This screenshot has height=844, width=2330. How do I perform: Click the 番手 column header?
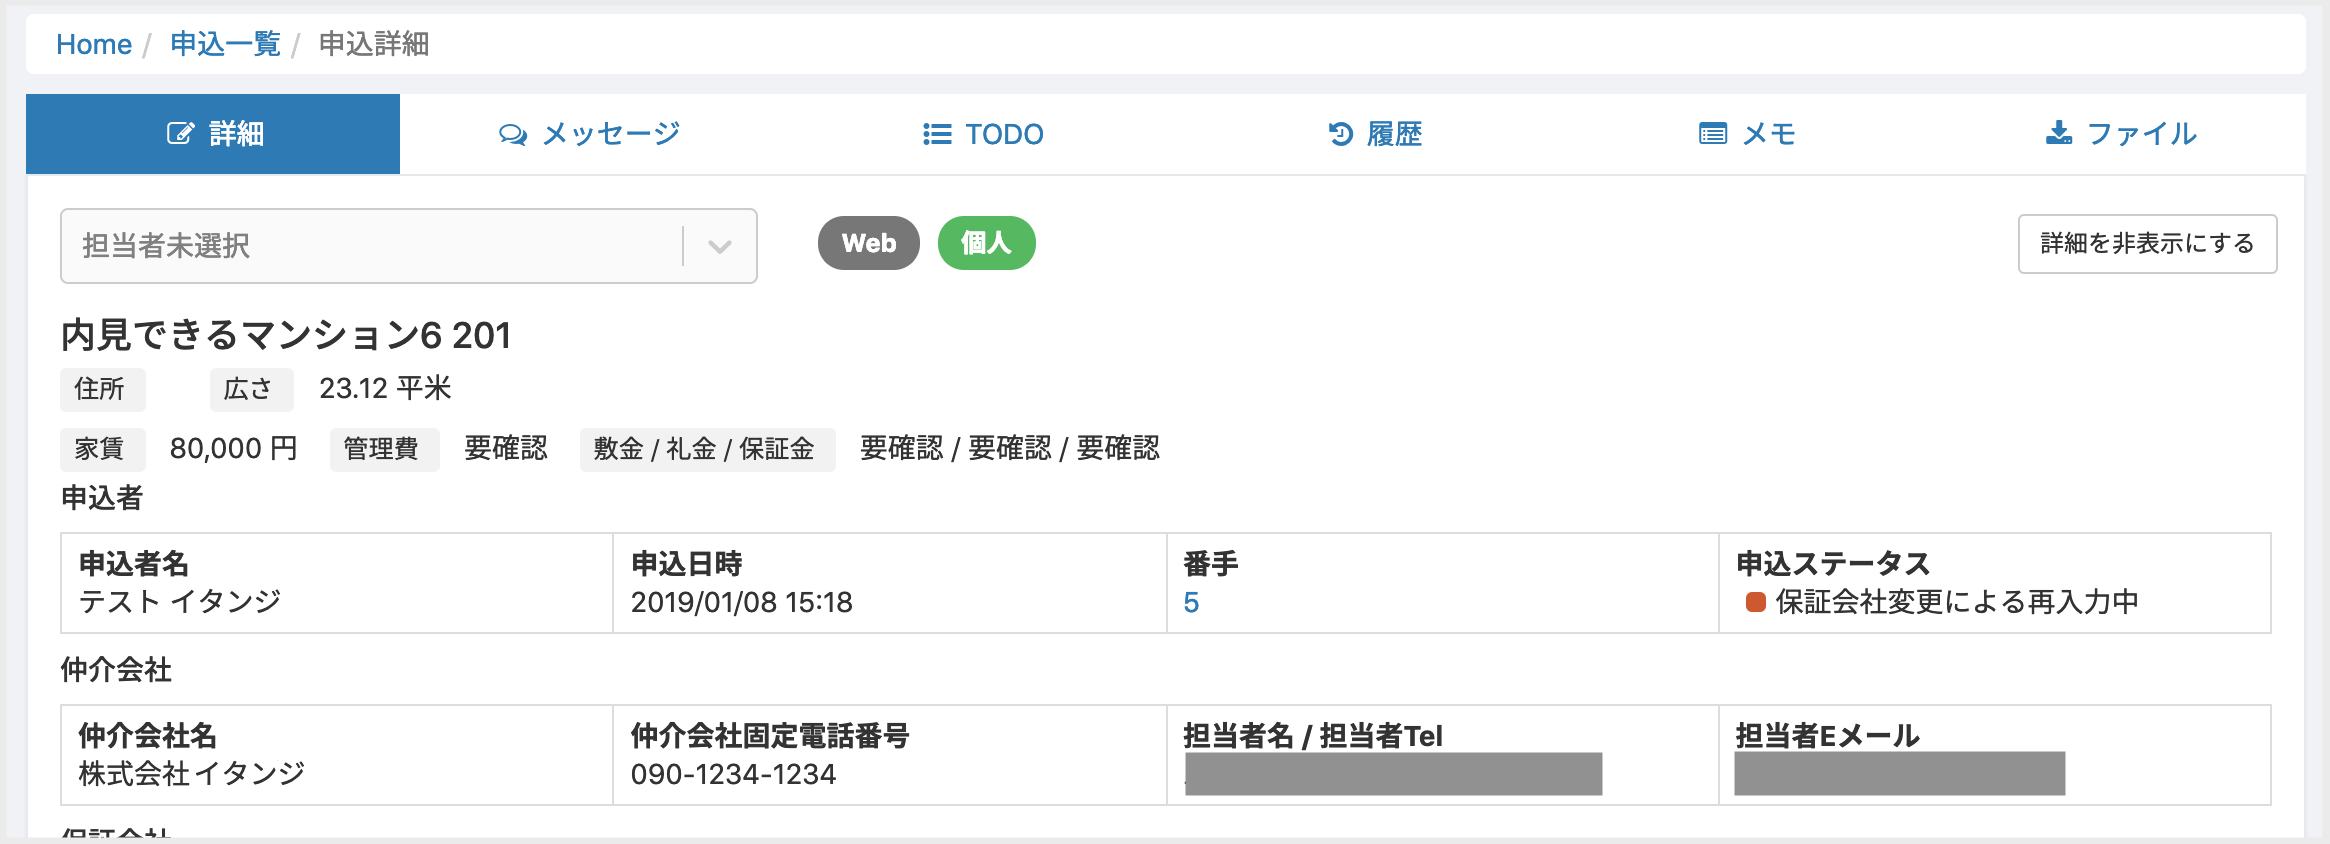1211,564
